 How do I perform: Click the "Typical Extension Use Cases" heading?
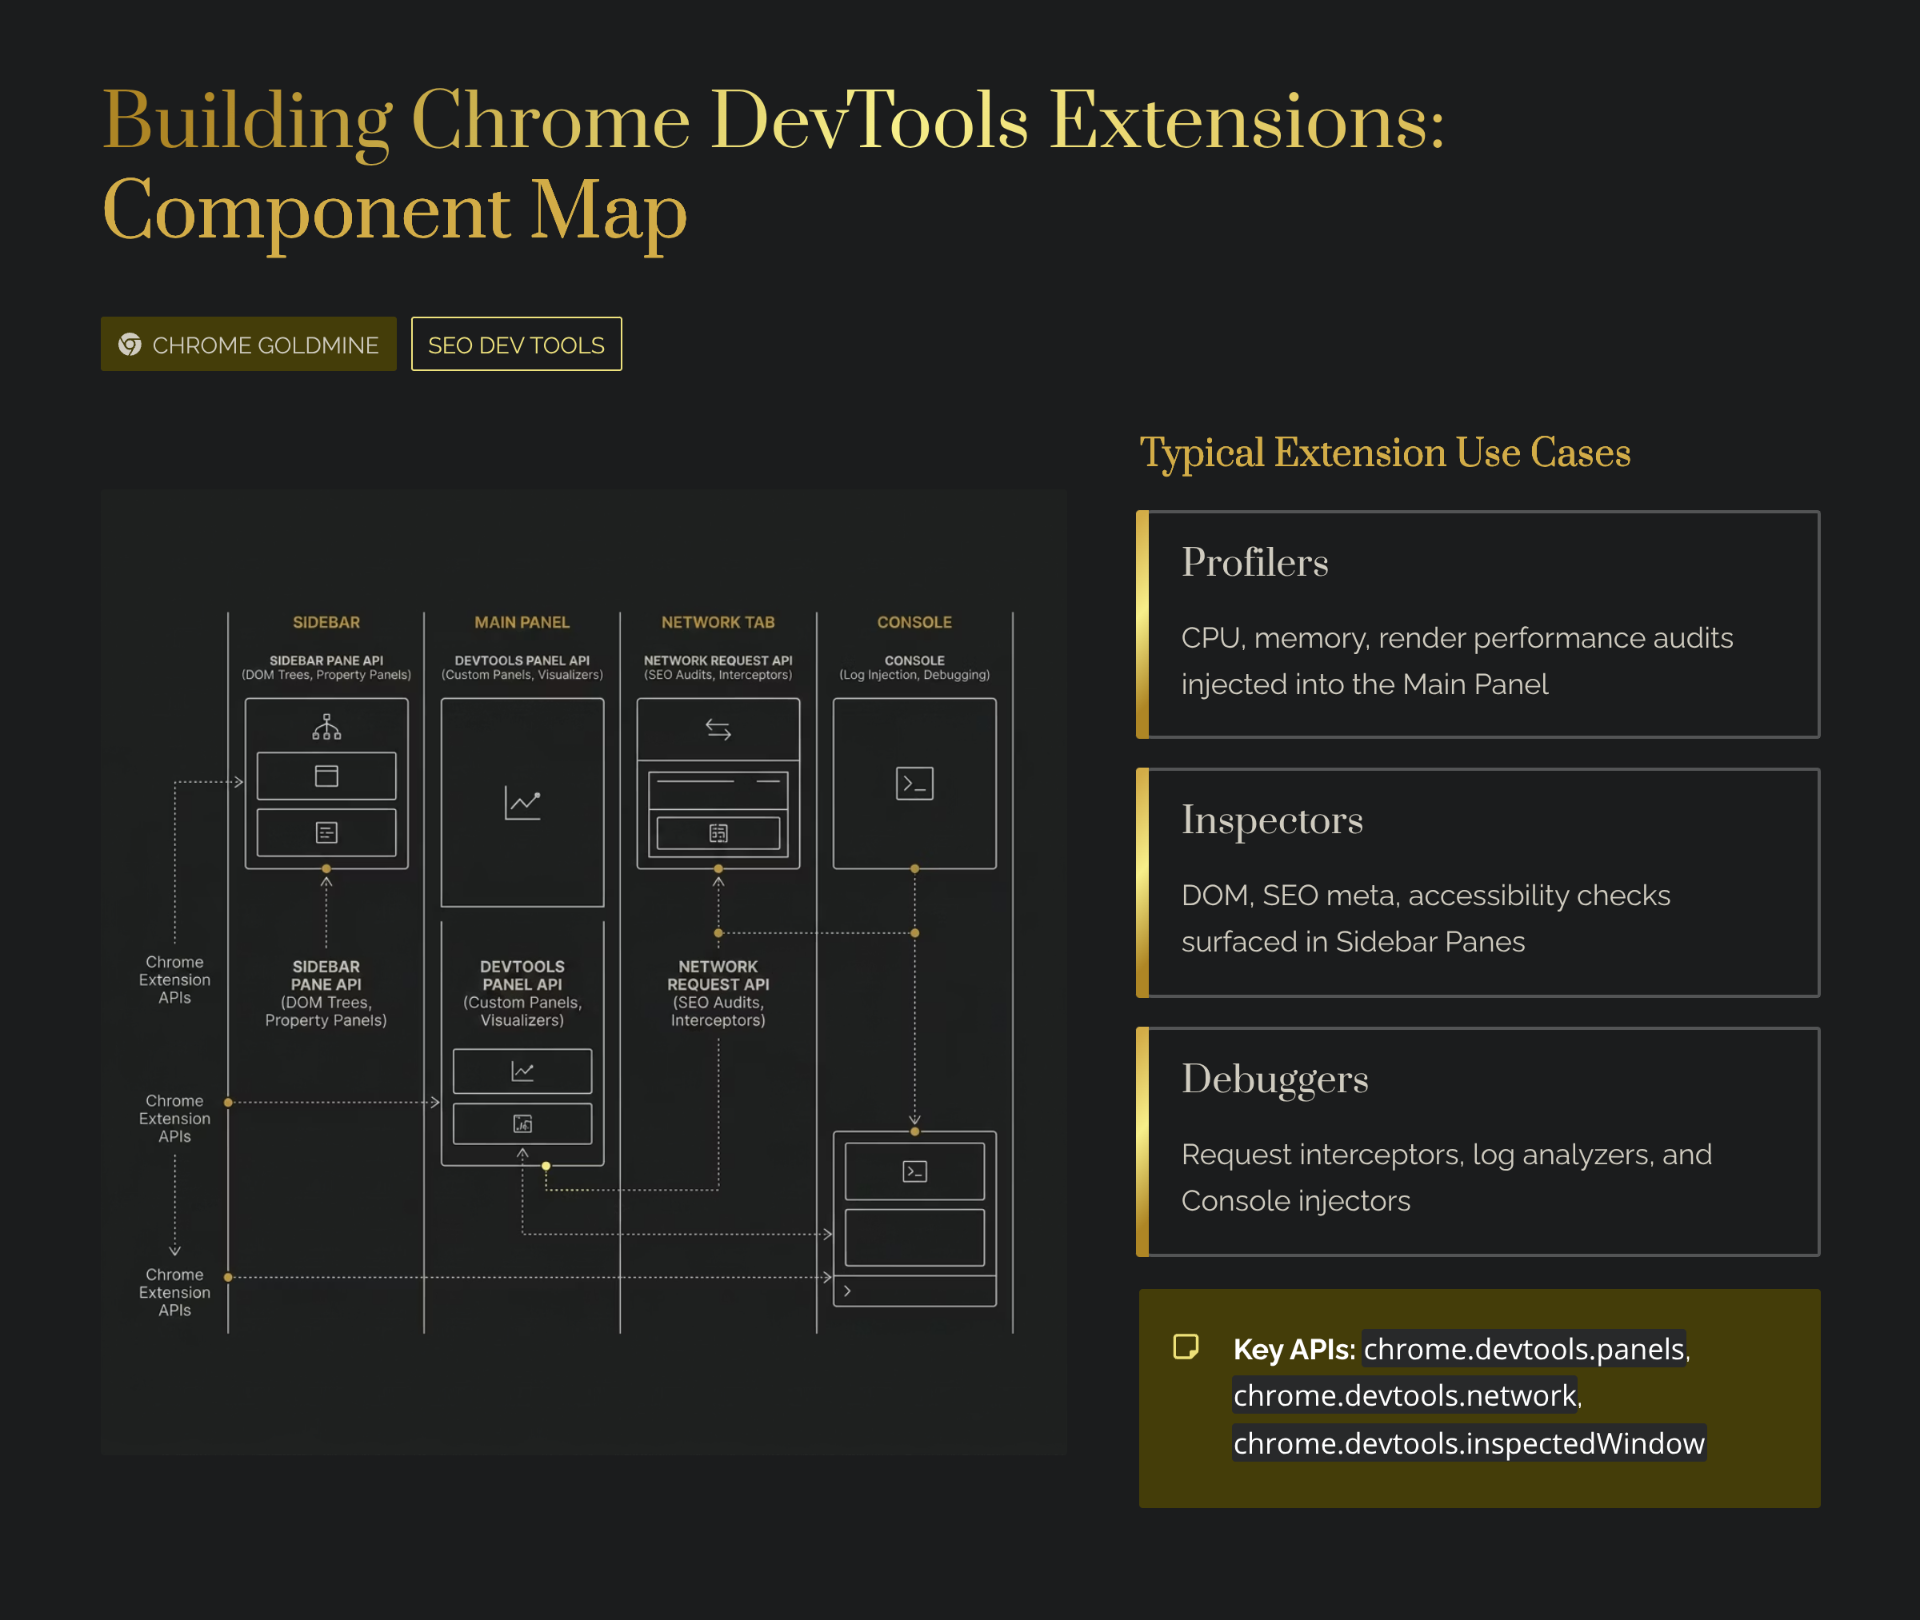pyautogui.click(x=1385, y=453)
